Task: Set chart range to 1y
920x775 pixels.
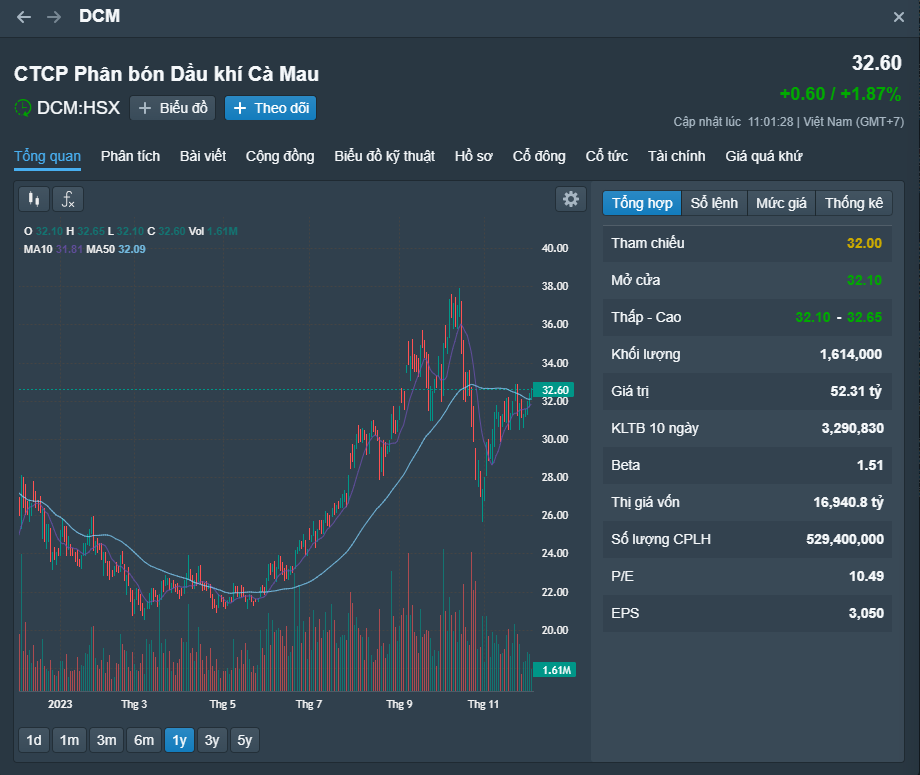Action: click(180, 740)
